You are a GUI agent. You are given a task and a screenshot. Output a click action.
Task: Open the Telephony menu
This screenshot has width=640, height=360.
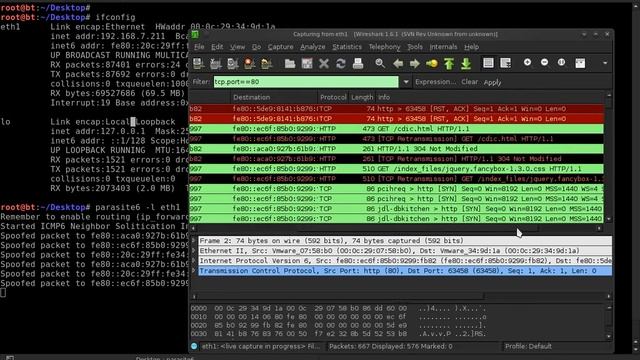[384, 47]
